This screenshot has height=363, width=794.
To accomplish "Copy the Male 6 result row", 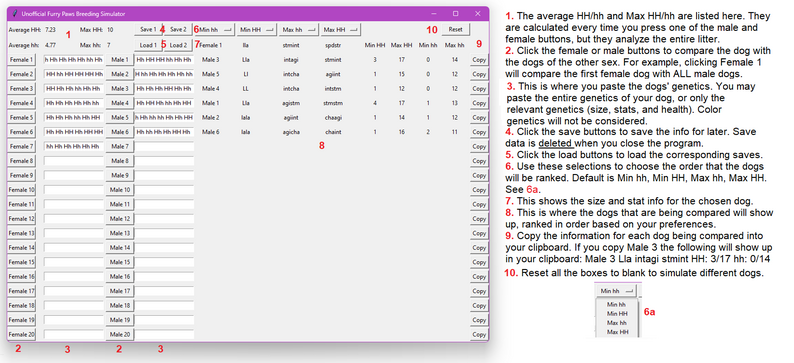I will click(x=479, y=132).
